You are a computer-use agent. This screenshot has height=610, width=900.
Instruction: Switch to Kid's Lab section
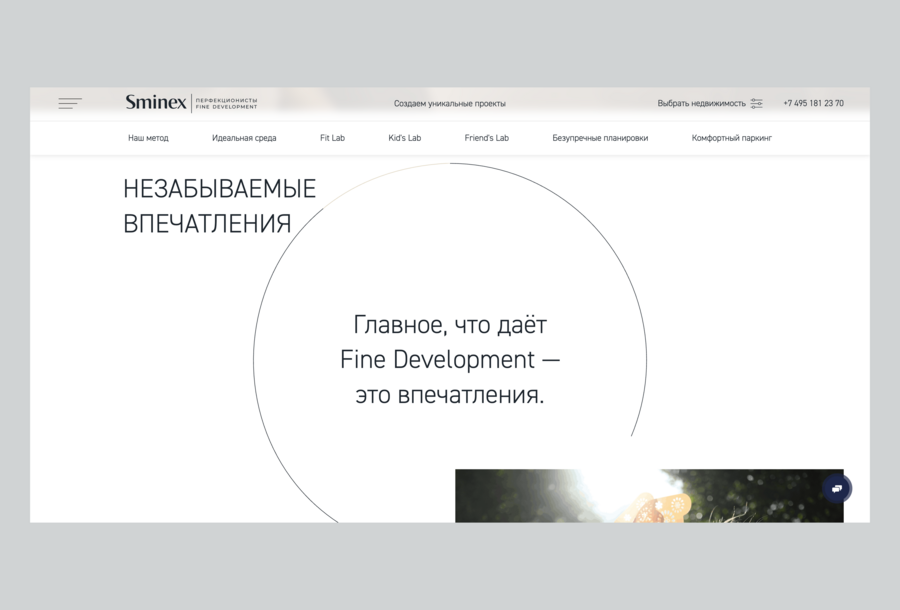click(405, 138)
